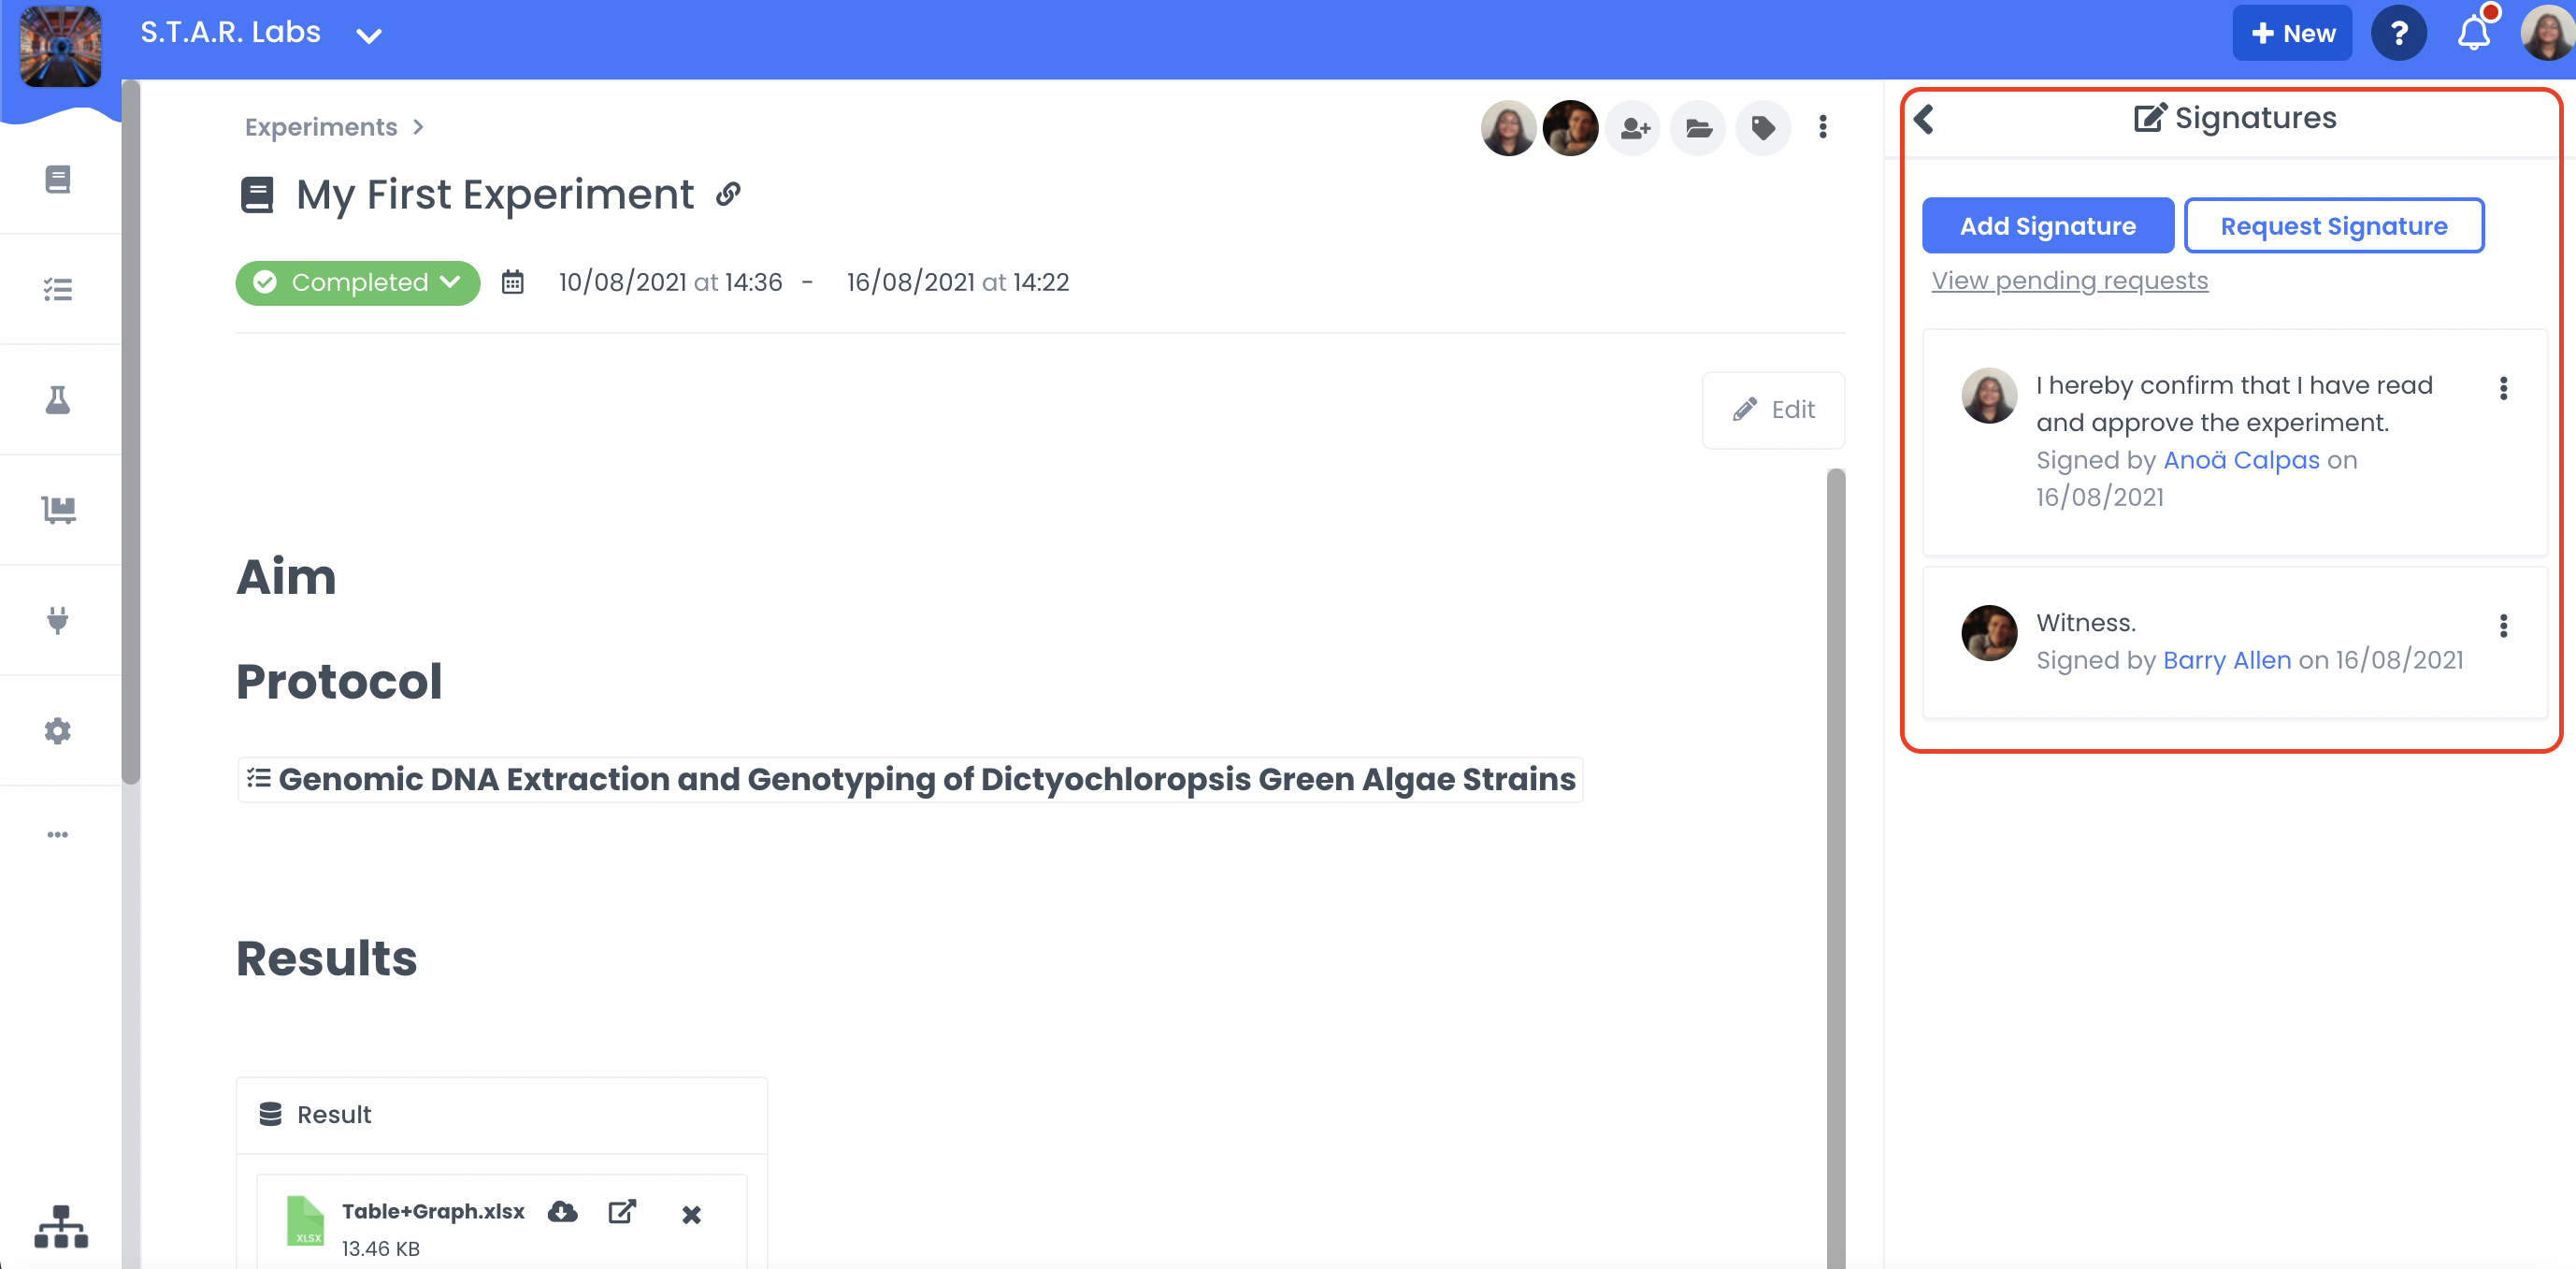Copy experiment link via chain icon

click(x=728, y=194)
